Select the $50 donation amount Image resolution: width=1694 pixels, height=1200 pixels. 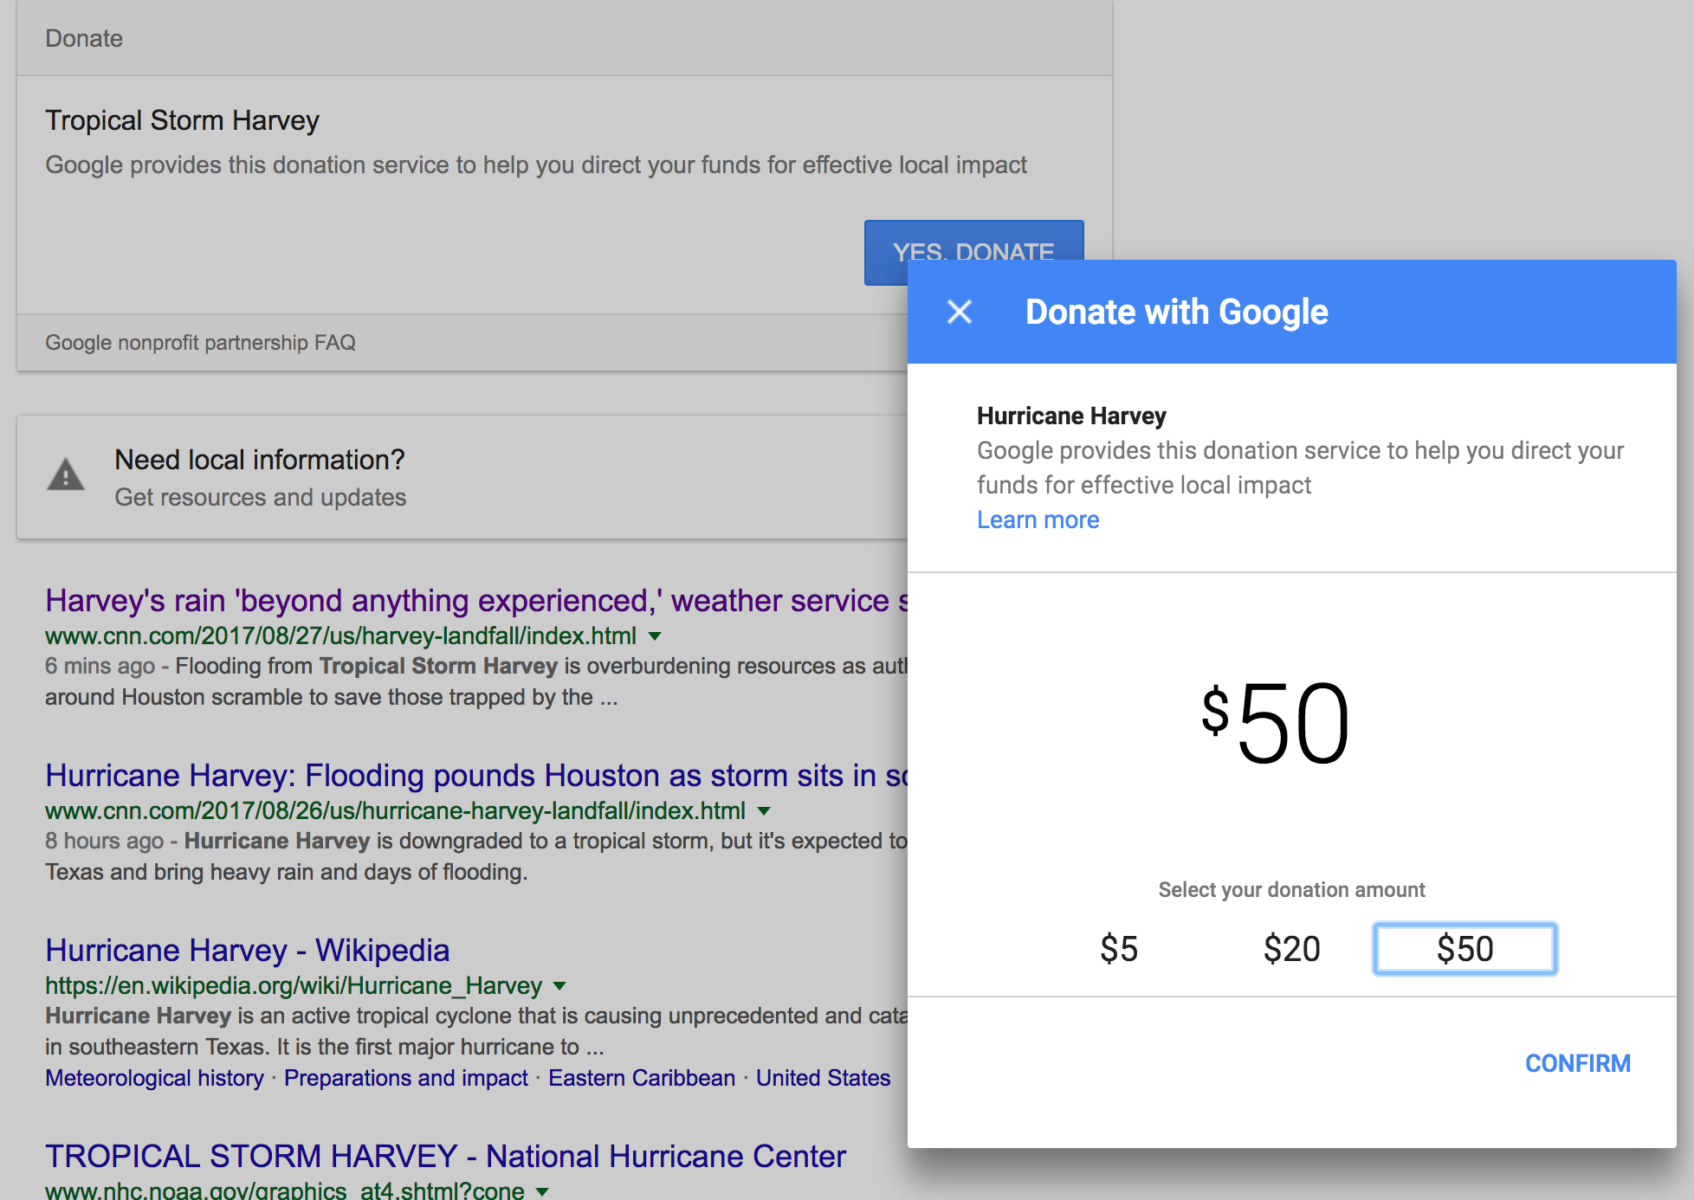pyautogui.click(x=1465, y=949)
